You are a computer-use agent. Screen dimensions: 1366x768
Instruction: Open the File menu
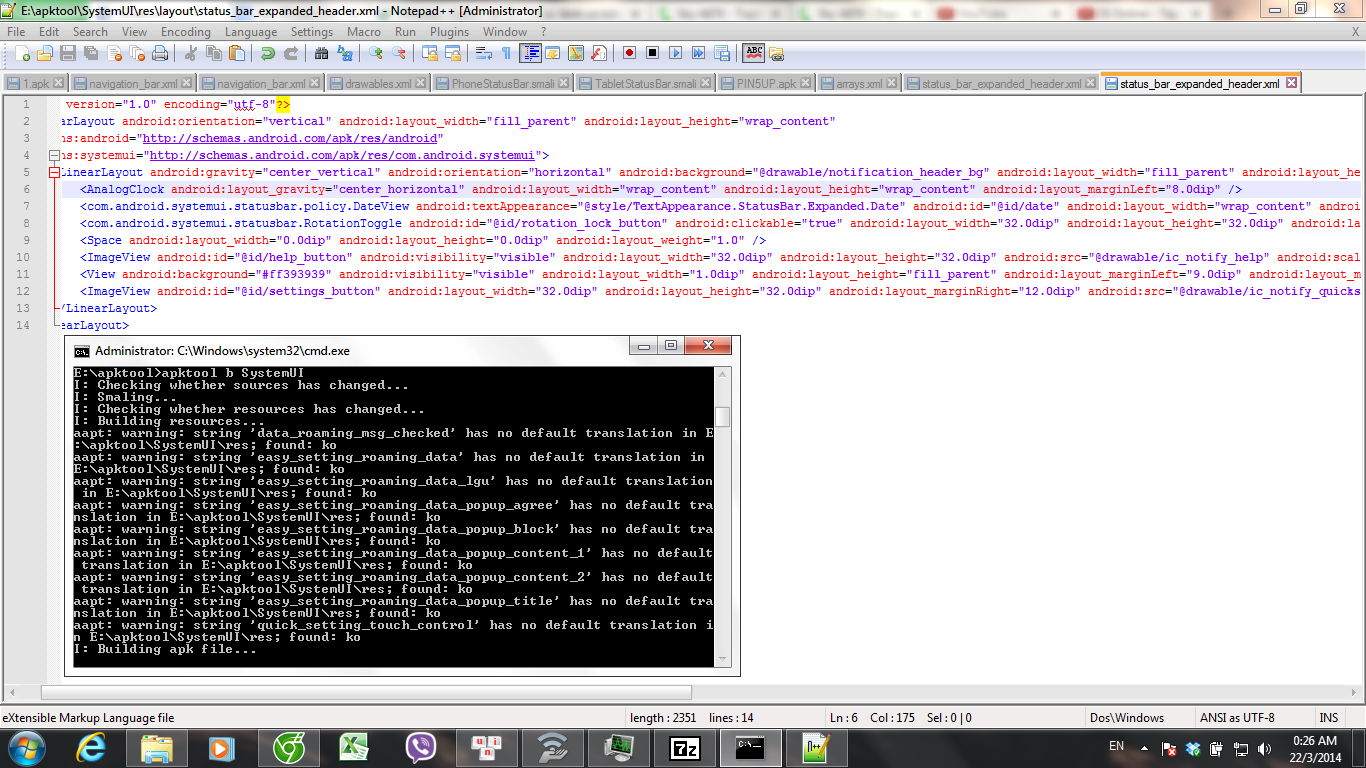[16, 32]
